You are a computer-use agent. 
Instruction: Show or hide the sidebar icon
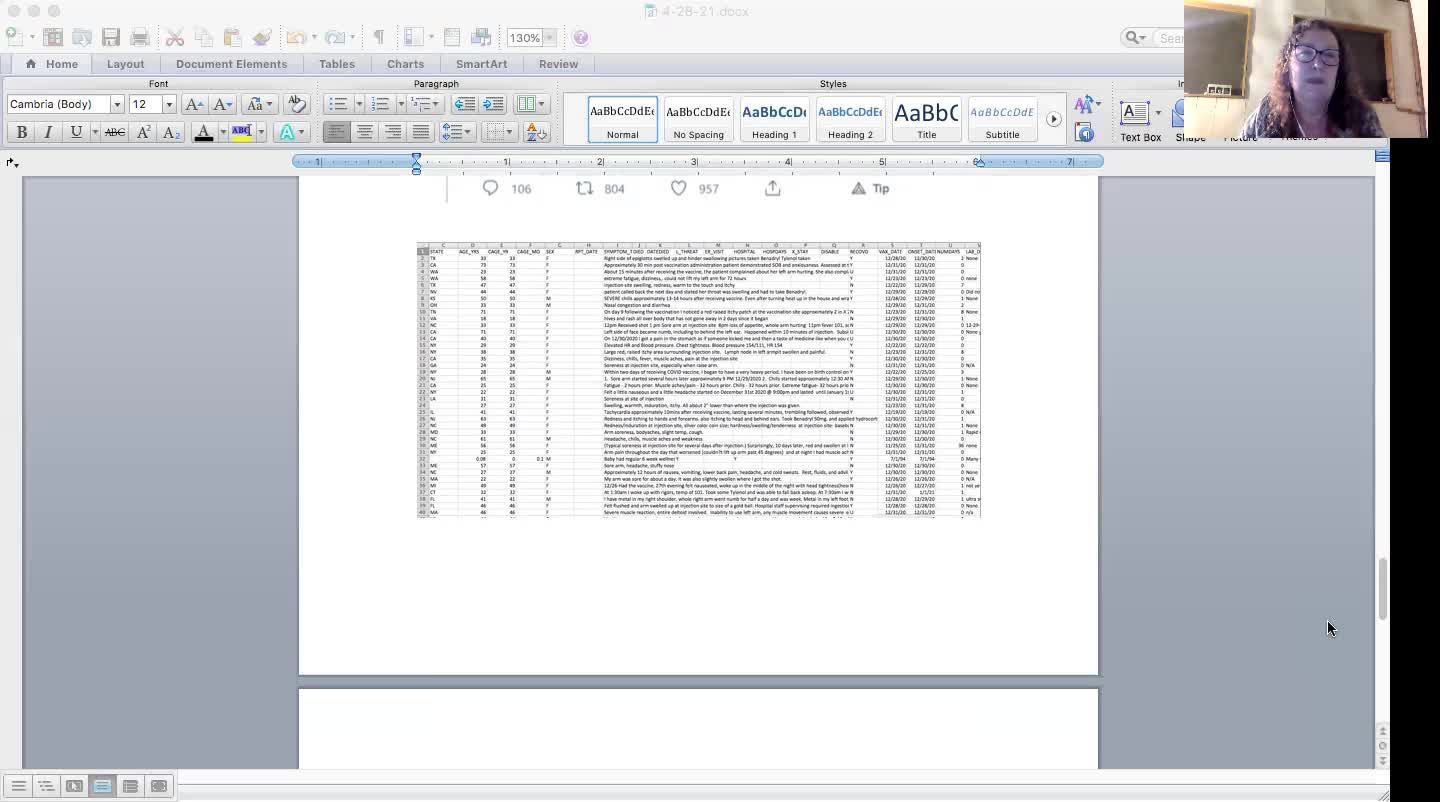pyautogui.click(x=414, y=37)
